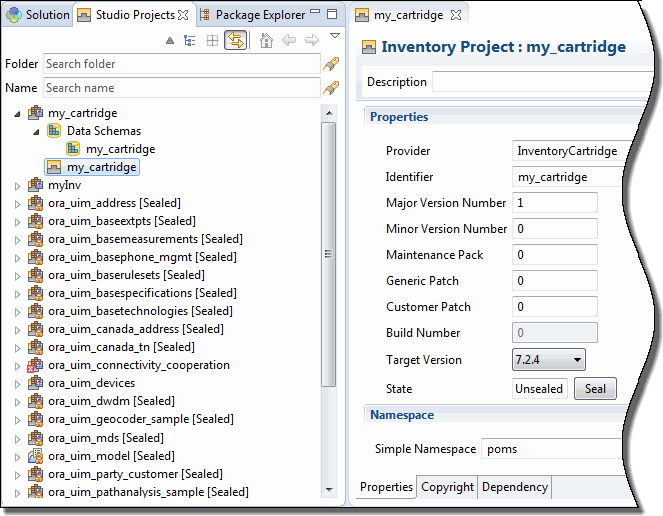The height and width of the screenshot is (516, 663).
Task: Switch to the Copyright tab
Action: pyautogui.click(x=447, y=487)
